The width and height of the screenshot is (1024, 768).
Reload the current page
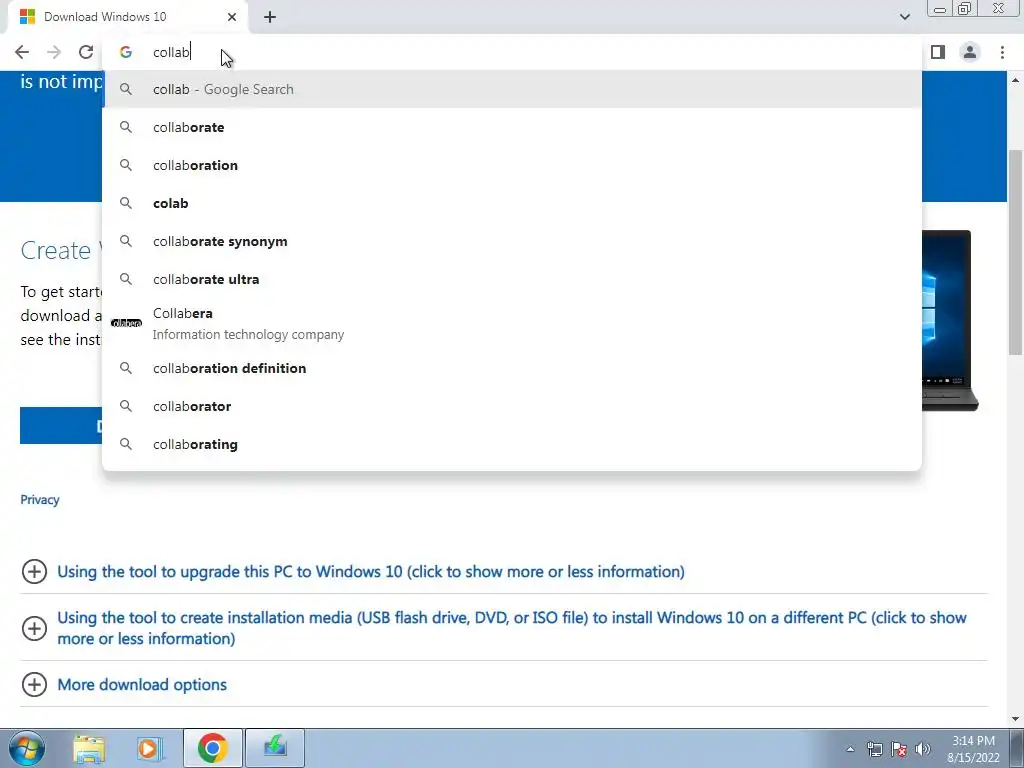tap(86, 52)
